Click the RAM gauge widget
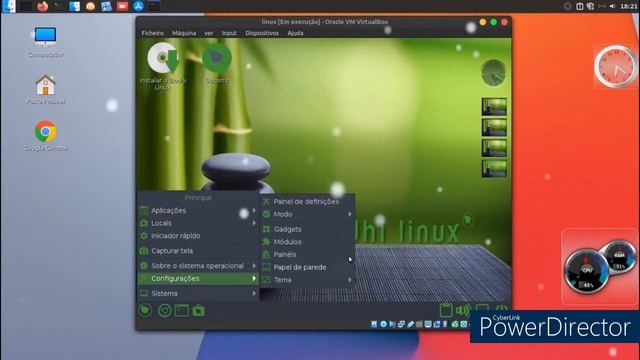640x360 pixels. 620,256
